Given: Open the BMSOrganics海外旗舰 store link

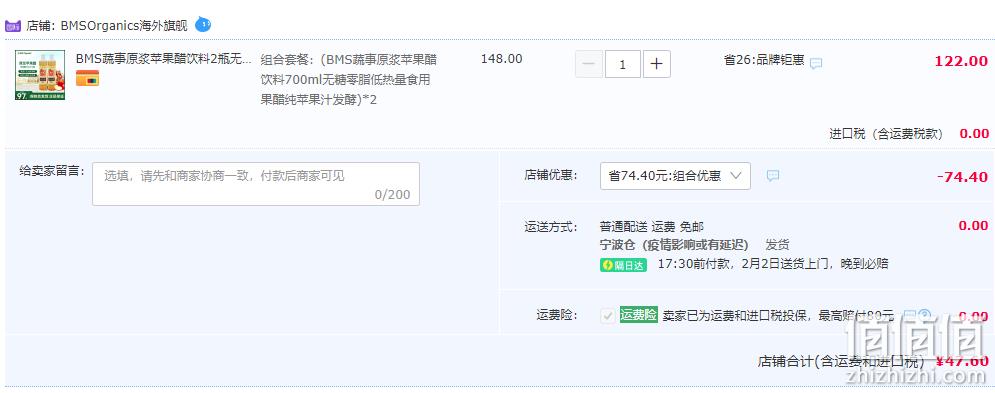Looking at the screenshot, I should 124,26.
